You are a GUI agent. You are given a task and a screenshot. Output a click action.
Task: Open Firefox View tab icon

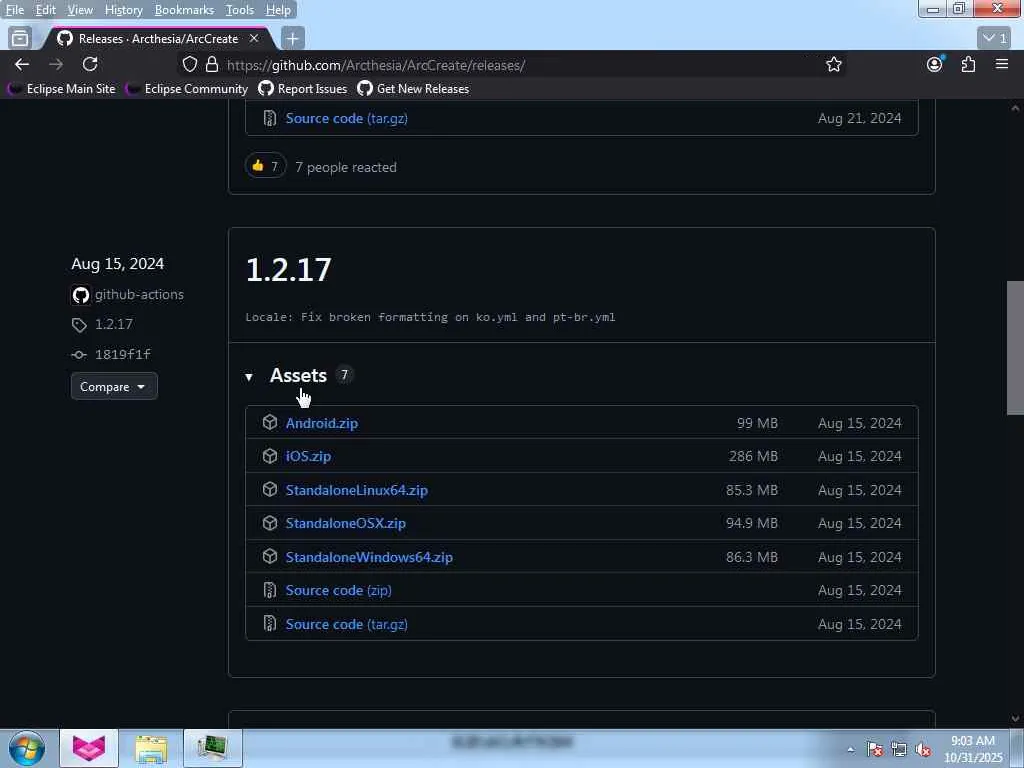click(x=20, y=39)
